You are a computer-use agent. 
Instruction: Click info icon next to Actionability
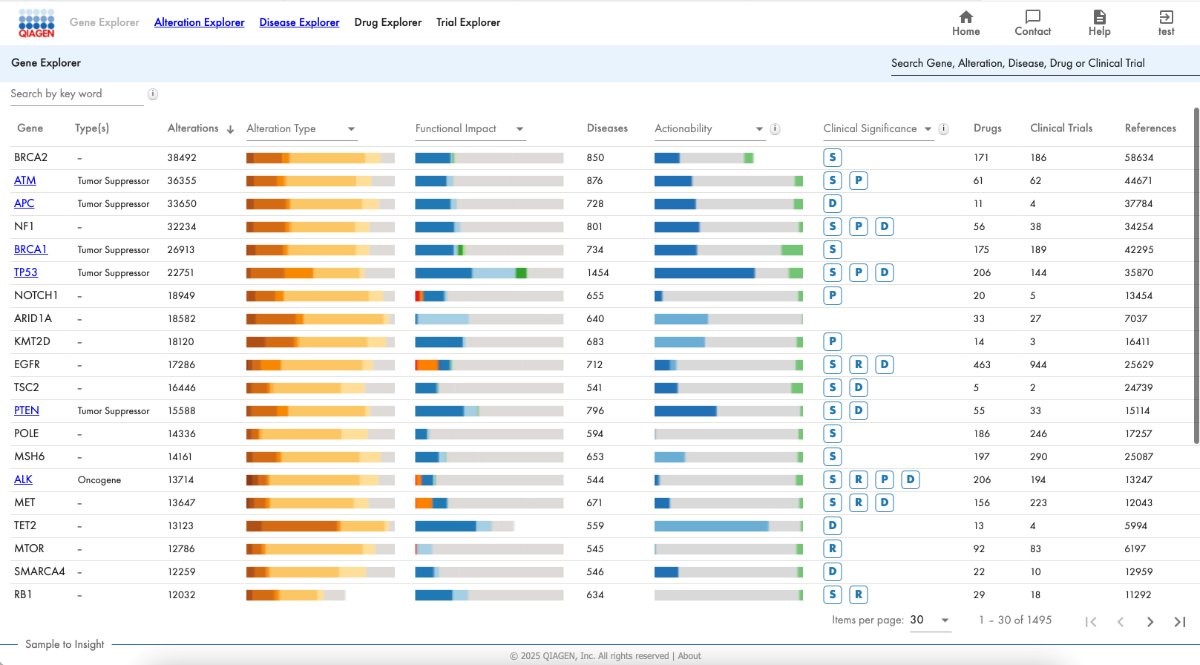(776, 129)
